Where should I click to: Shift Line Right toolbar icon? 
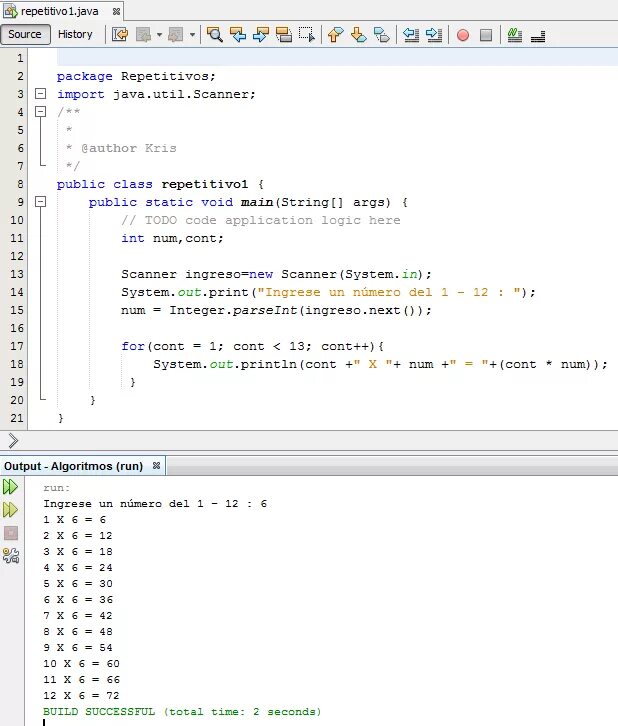(434, 35)
